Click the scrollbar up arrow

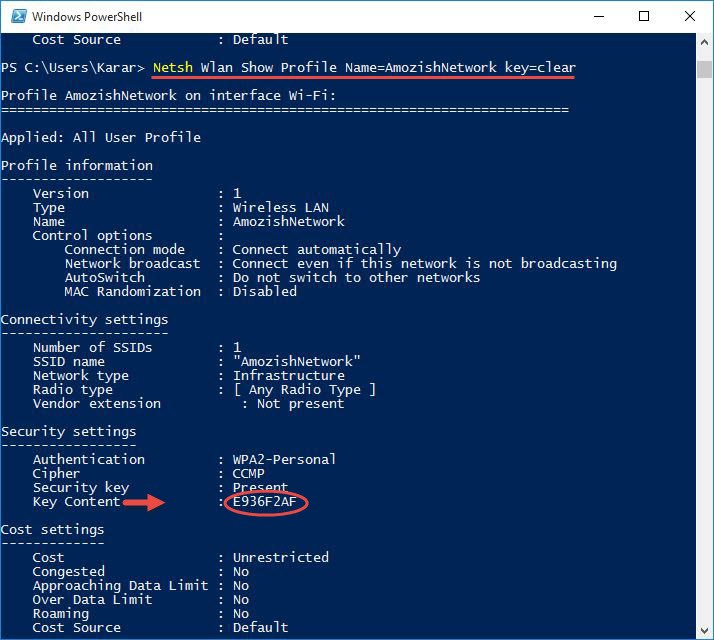[704, 42]
